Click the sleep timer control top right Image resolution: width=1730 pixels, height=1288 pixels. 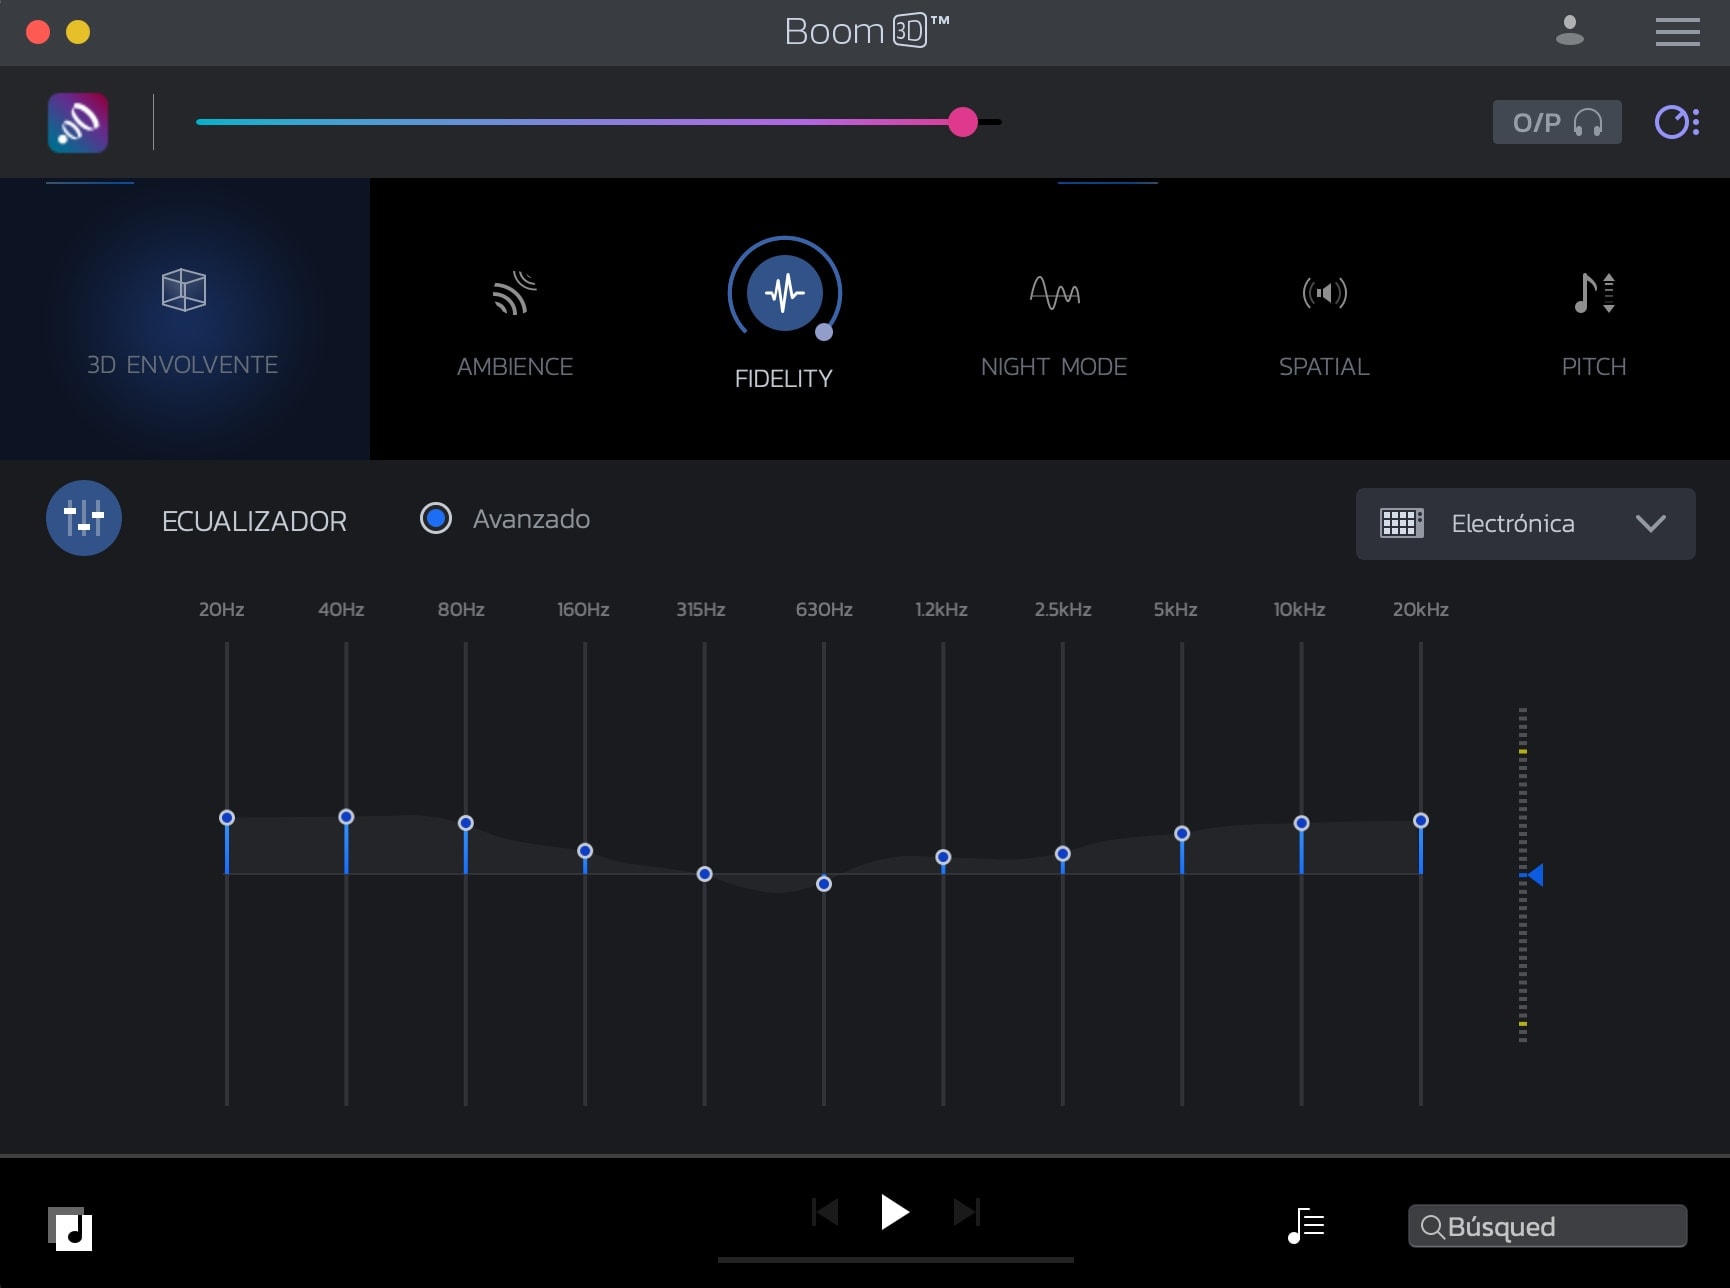[1678, 122]
